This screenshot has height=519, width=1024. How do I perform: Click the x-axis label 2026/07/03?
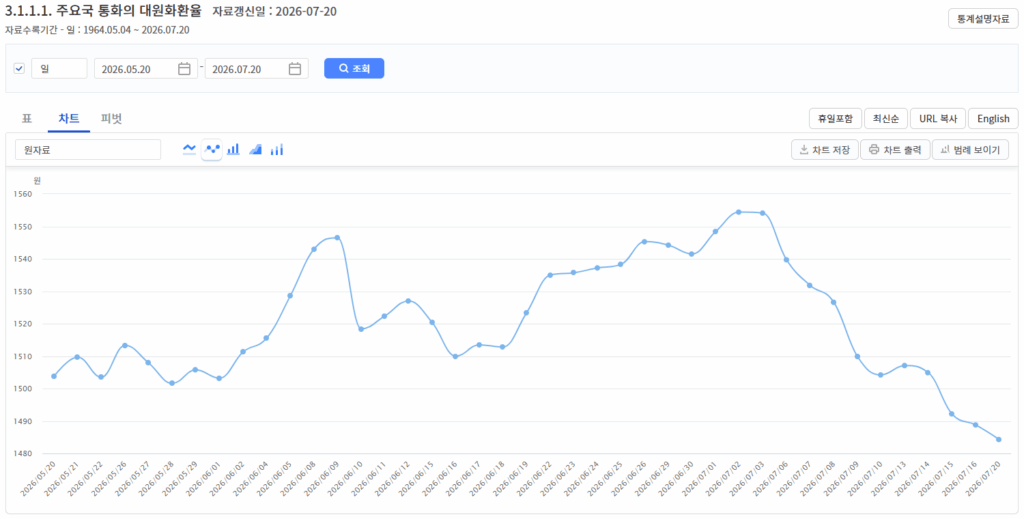tap(748, 479)
